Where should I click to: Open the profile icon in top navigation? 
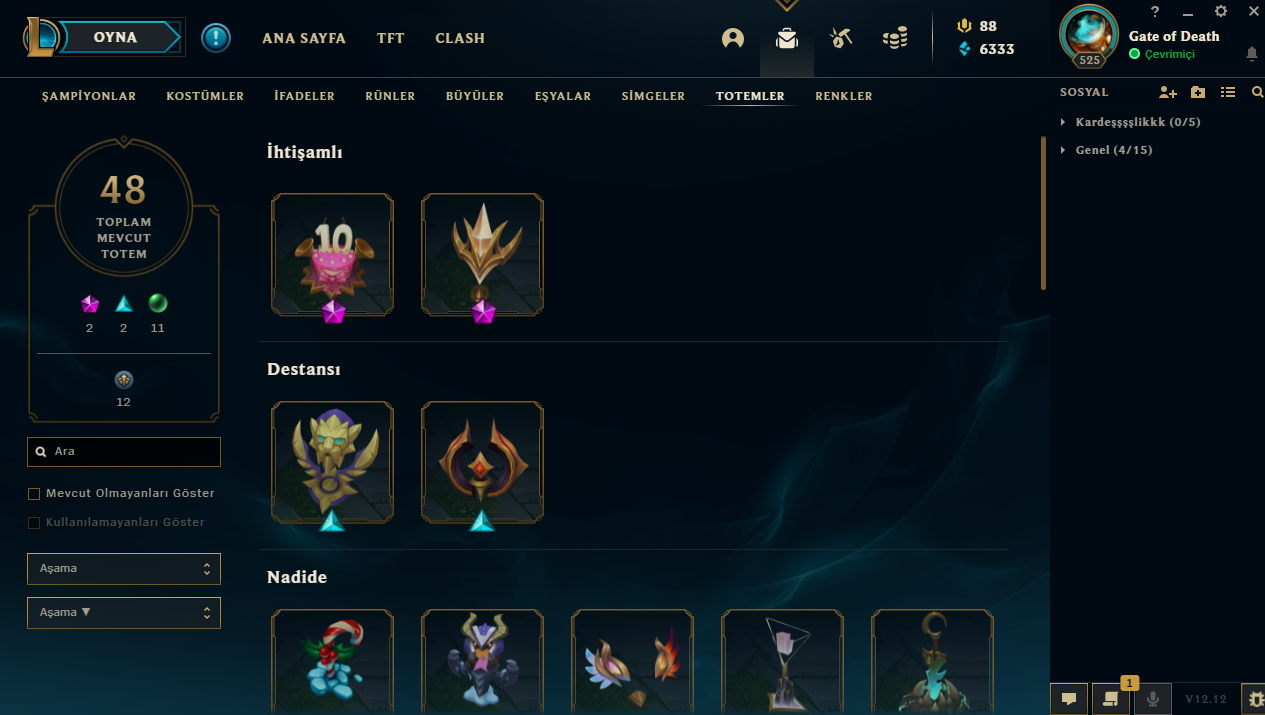733,39
